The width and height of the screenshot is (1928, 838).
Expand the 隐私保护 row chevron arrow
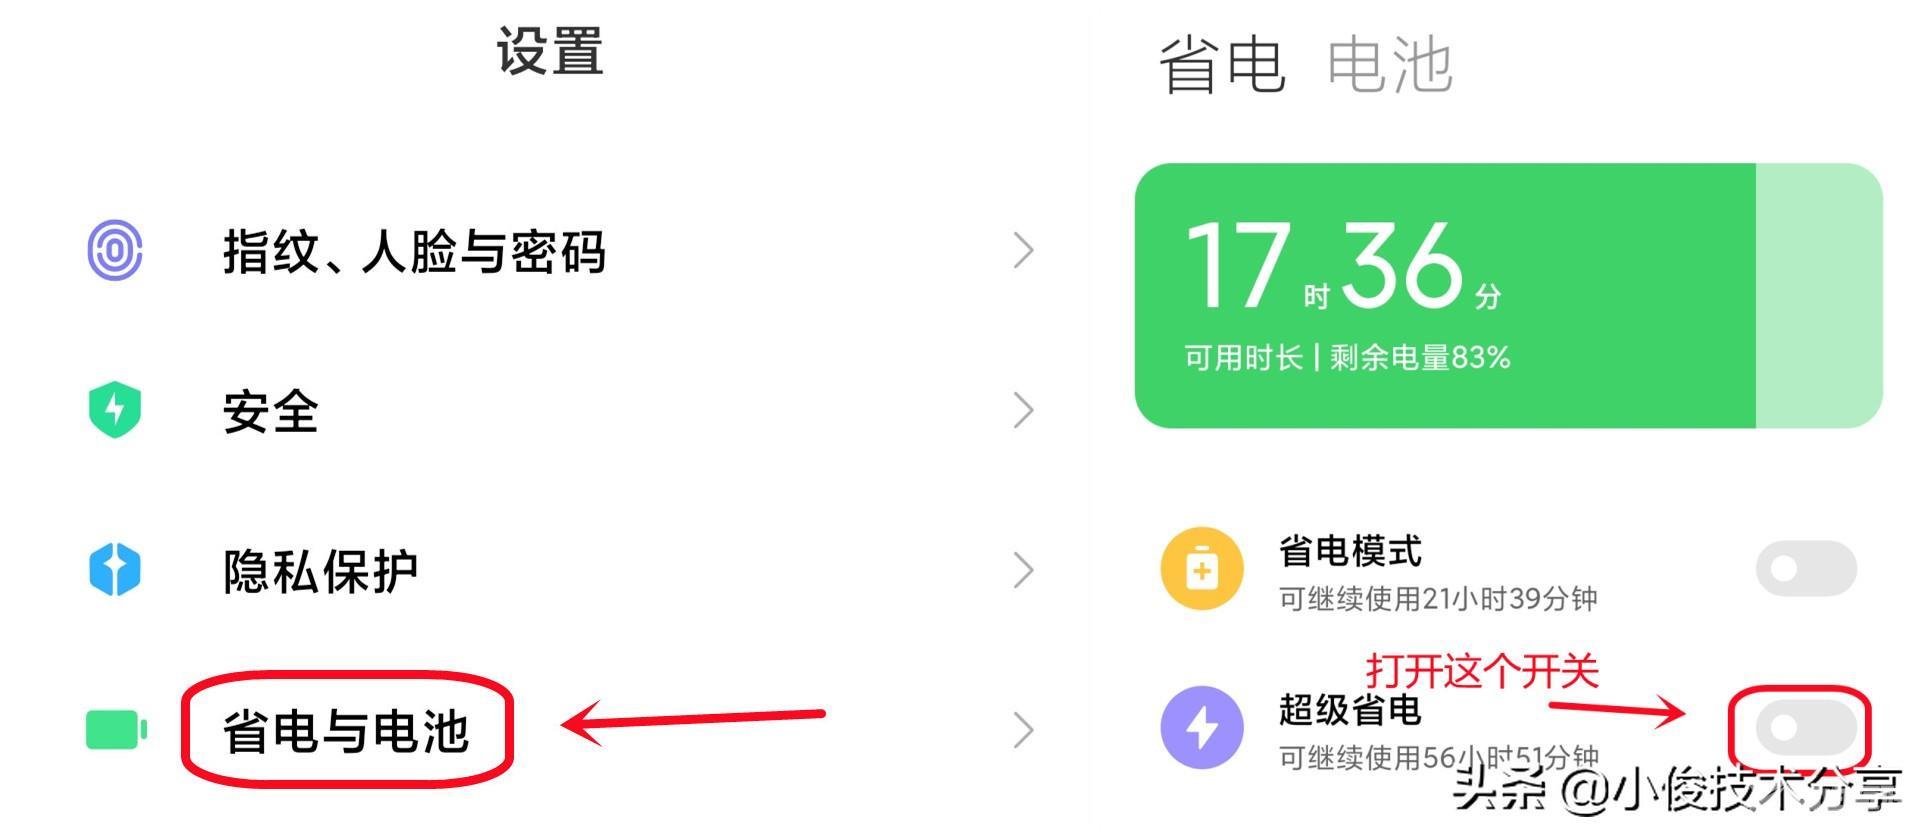1023,570
